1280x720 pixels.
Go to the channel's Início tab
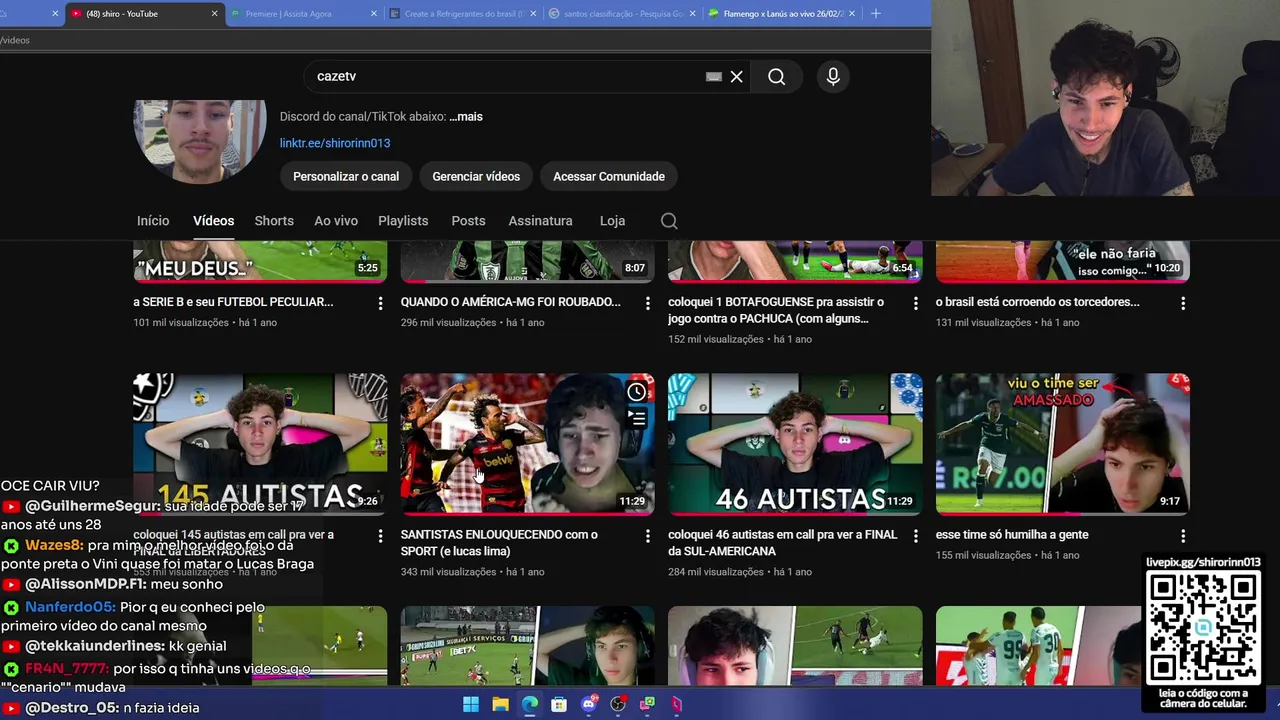pos(153,221)
